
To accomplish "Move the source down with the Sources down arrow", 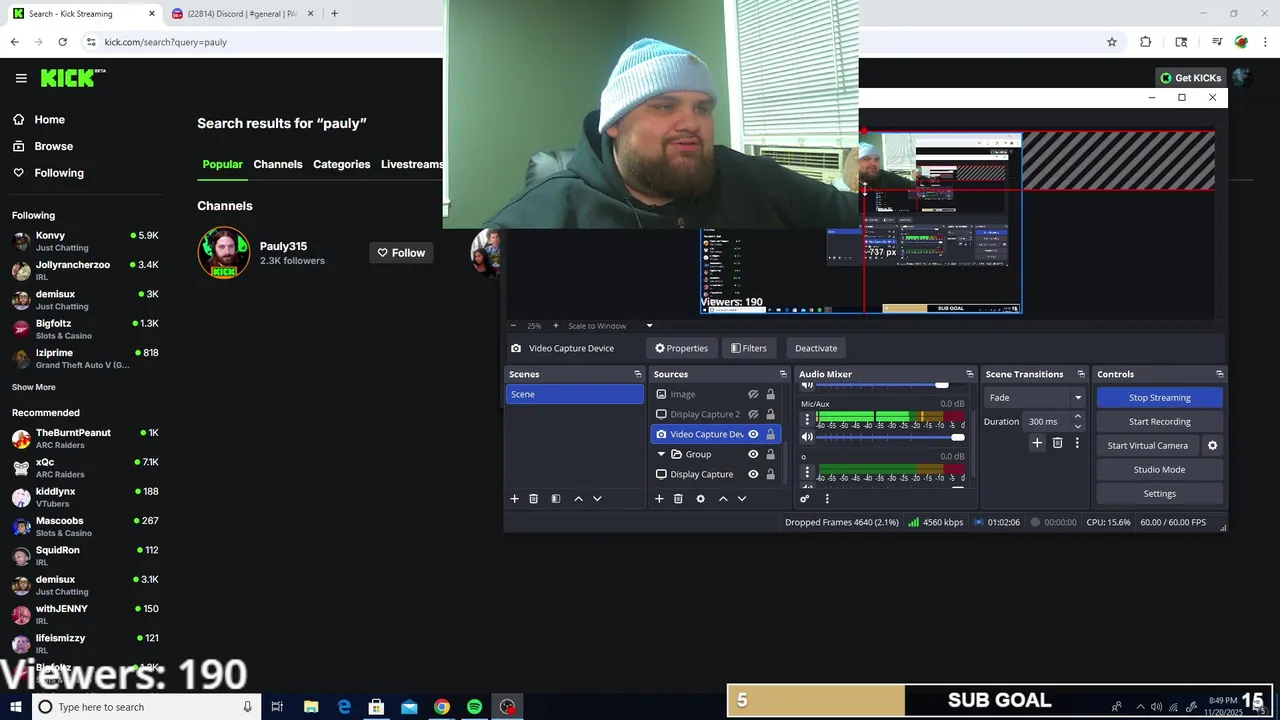I will click(x=742, y=499).
